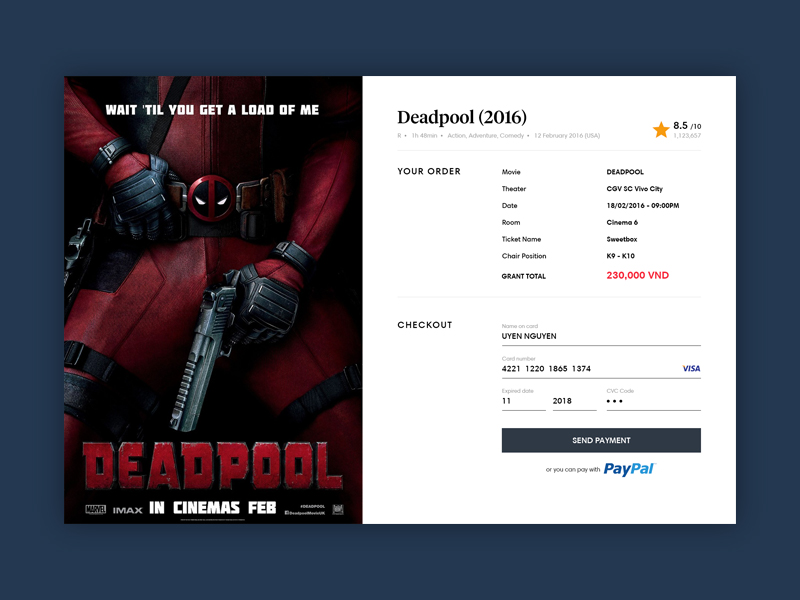Click the CGV SC Vivo City theater value
This screenshot has height=600, width=800.
point(634,189)
